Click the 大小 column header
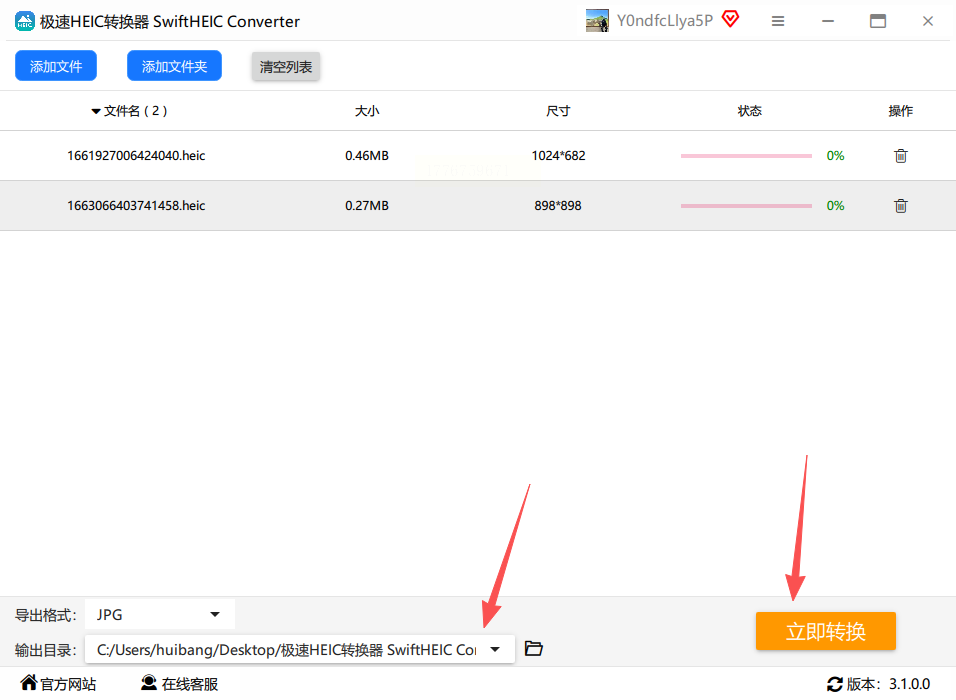This screenshot has height=700, width=956. pos(367,111)
